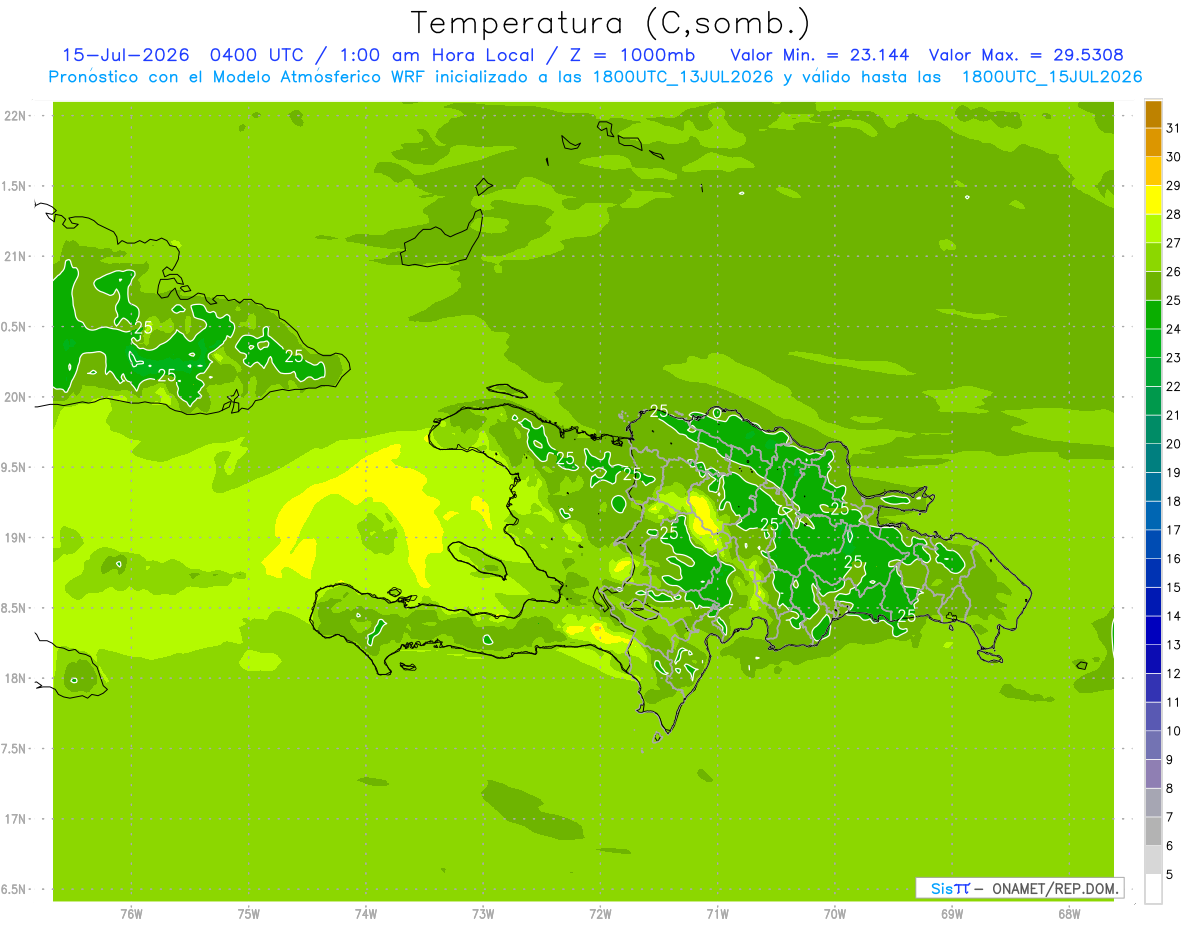
Task: Click the '20N' latitude axis label
Action: point(15,397)
